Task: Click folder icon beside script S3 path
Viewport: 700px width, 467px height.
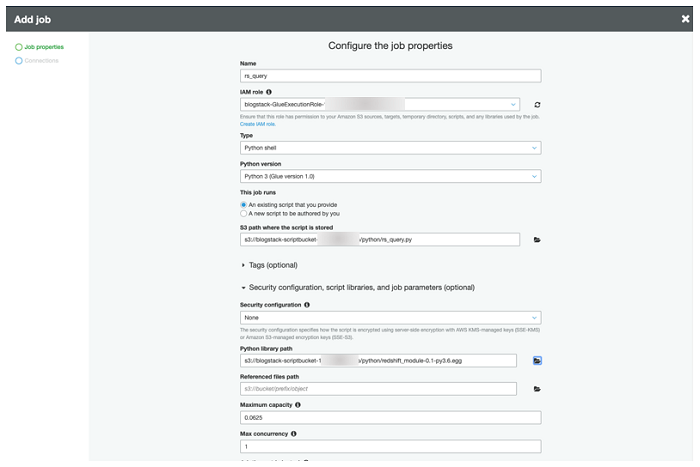Action: tap(537, 240)
